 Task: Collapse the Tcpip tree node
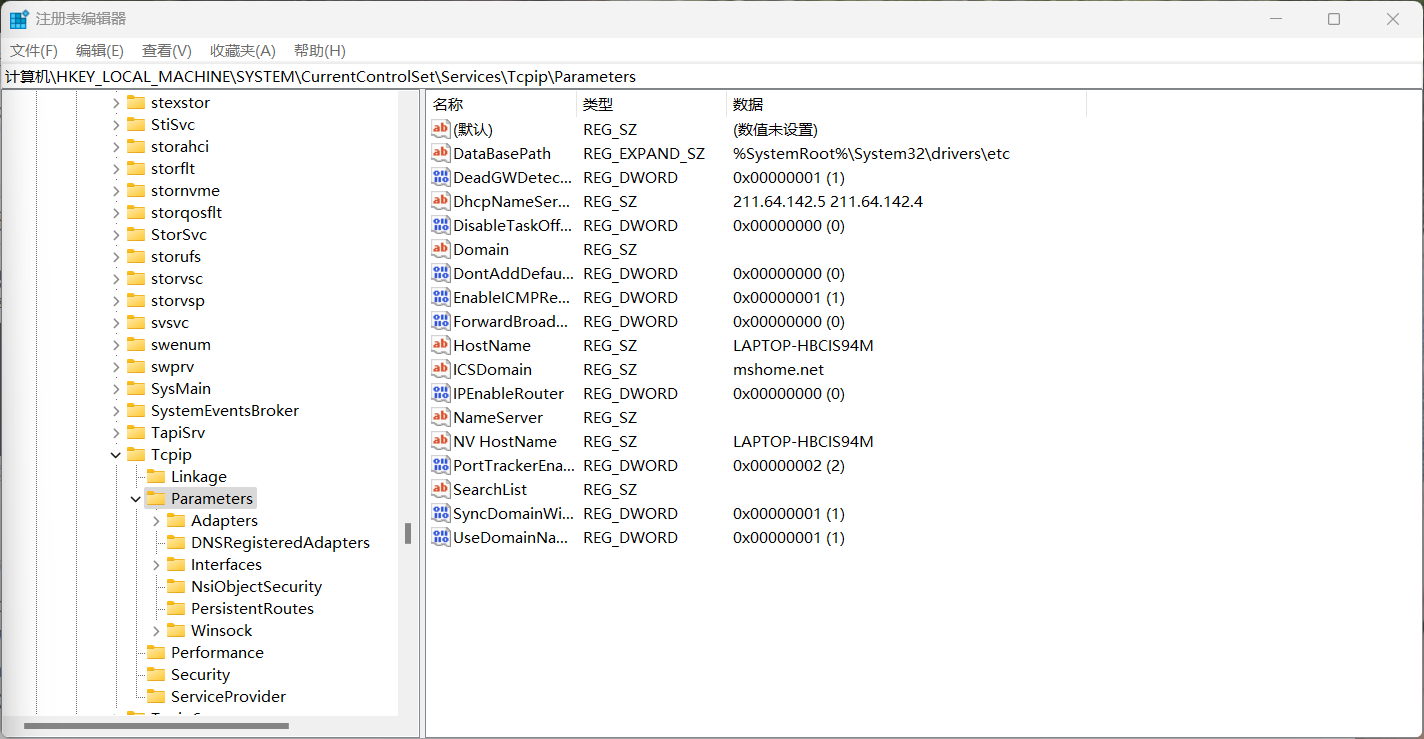[x=116, y=455]
